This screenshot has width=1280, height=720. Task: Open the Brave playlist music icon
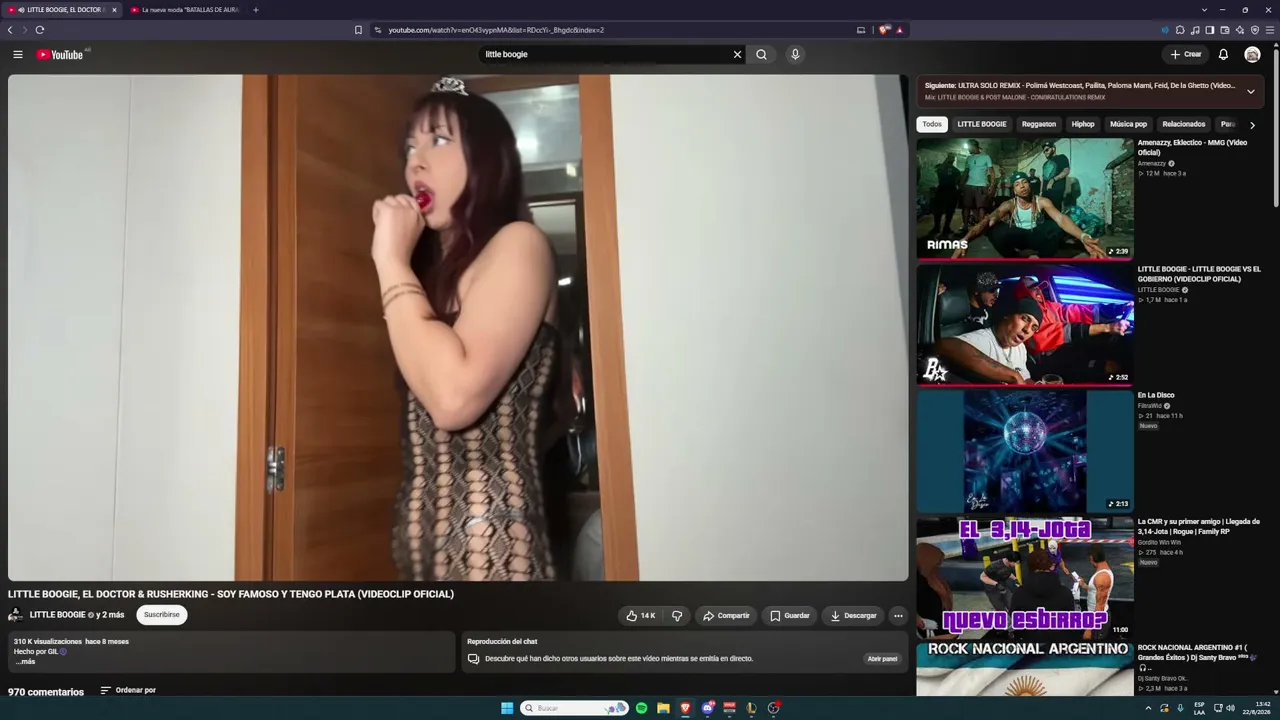pyautogui.click(x=1195, y=30)
